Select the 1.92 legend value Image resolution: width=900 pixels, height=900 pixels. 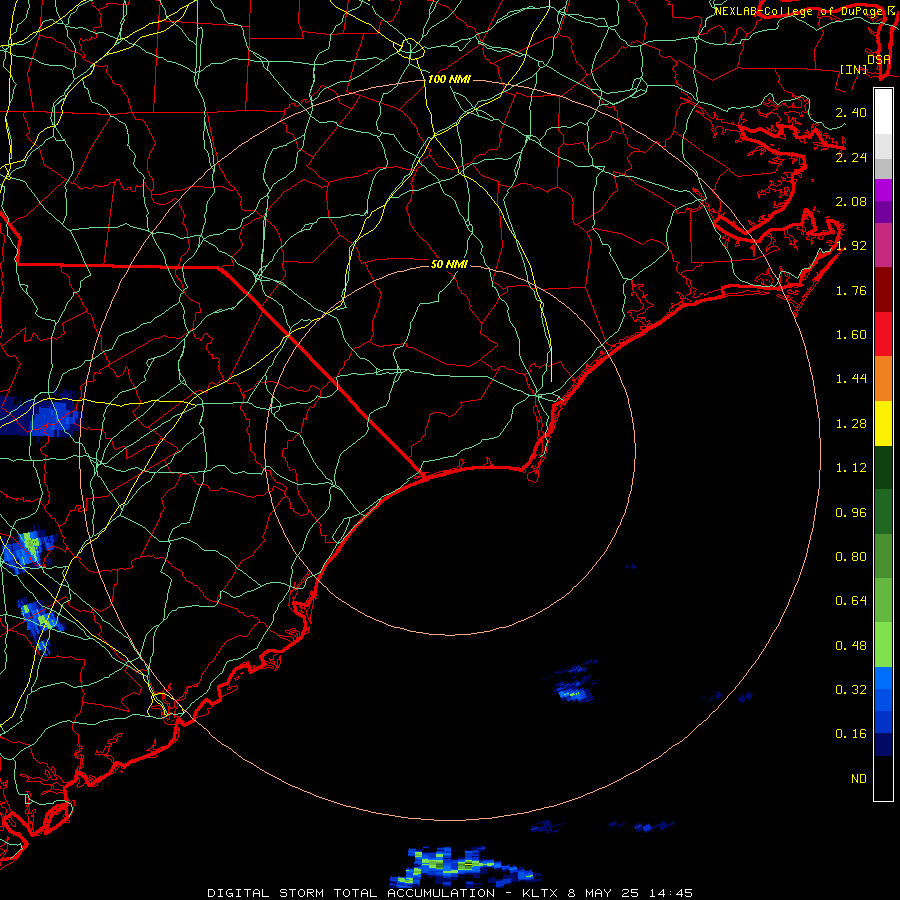point(851,246)
